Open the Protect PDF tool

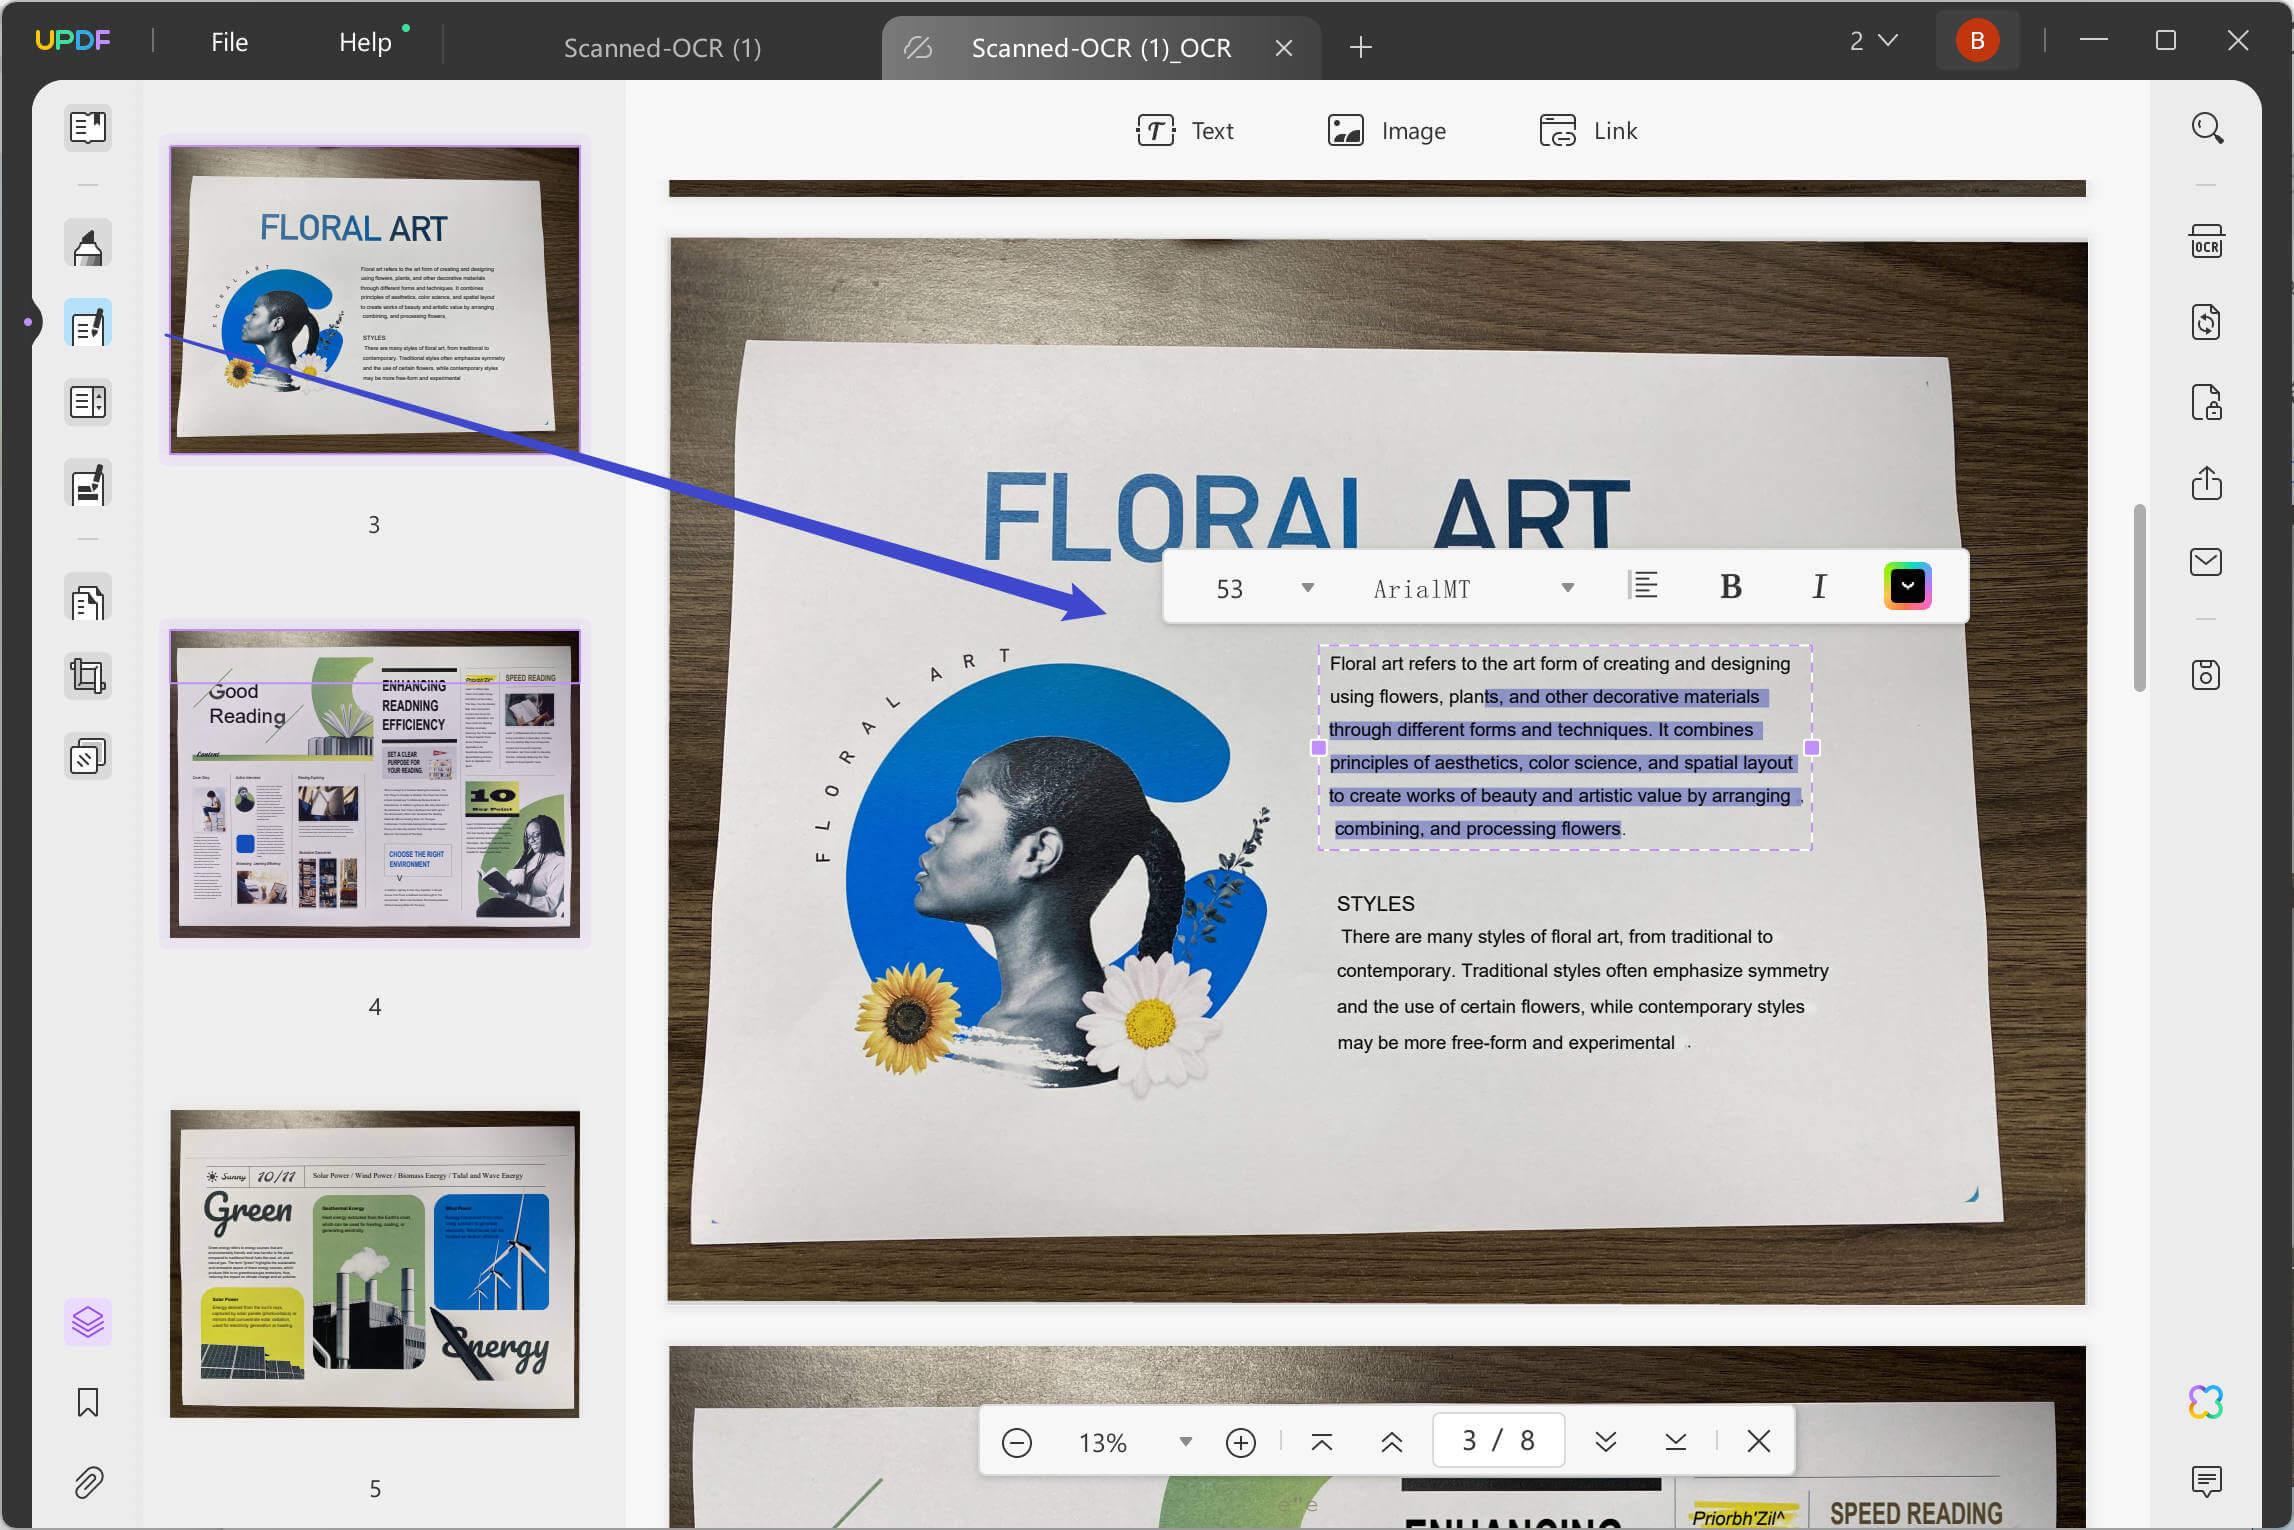click(x=2206, y=402)
